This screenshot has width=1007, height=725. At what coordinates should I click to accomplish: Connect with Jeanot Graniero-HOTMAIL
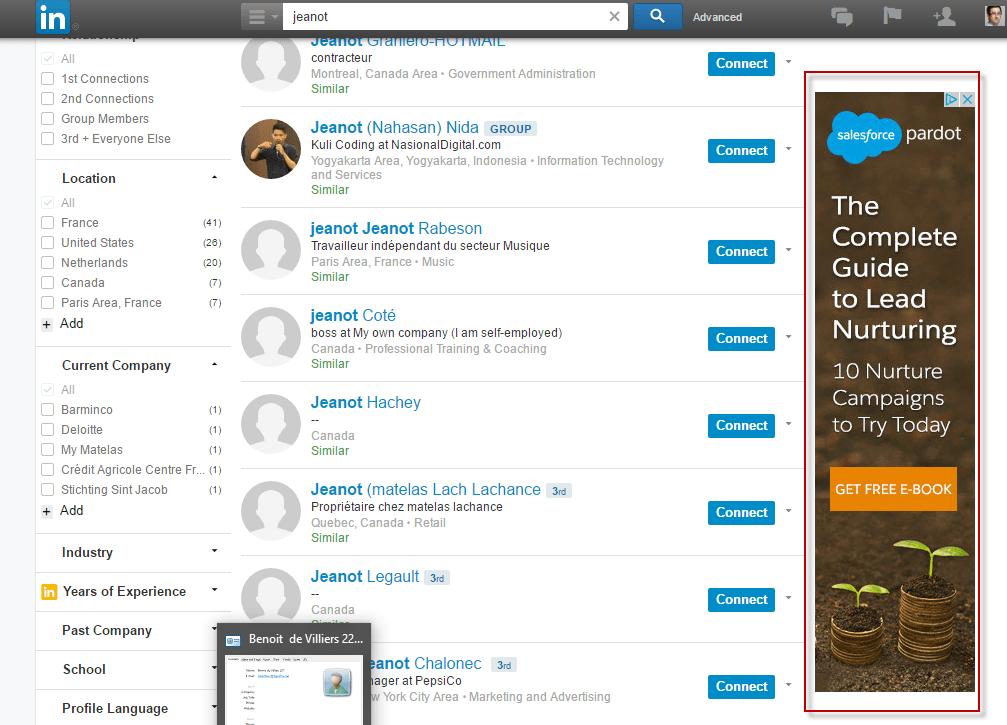[741, 64]
